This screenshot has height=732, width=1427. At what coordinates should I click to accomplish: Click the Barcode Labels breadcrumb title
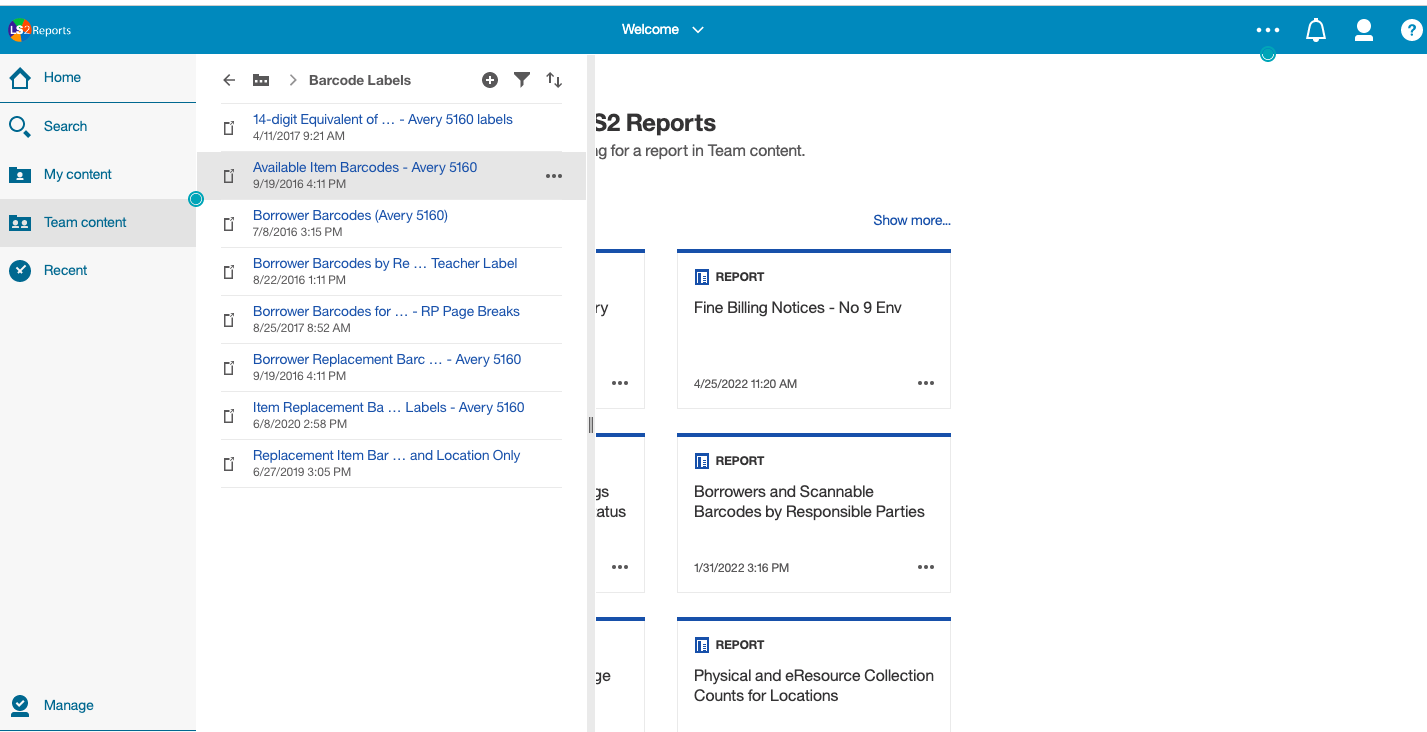(x=360, y=80)
